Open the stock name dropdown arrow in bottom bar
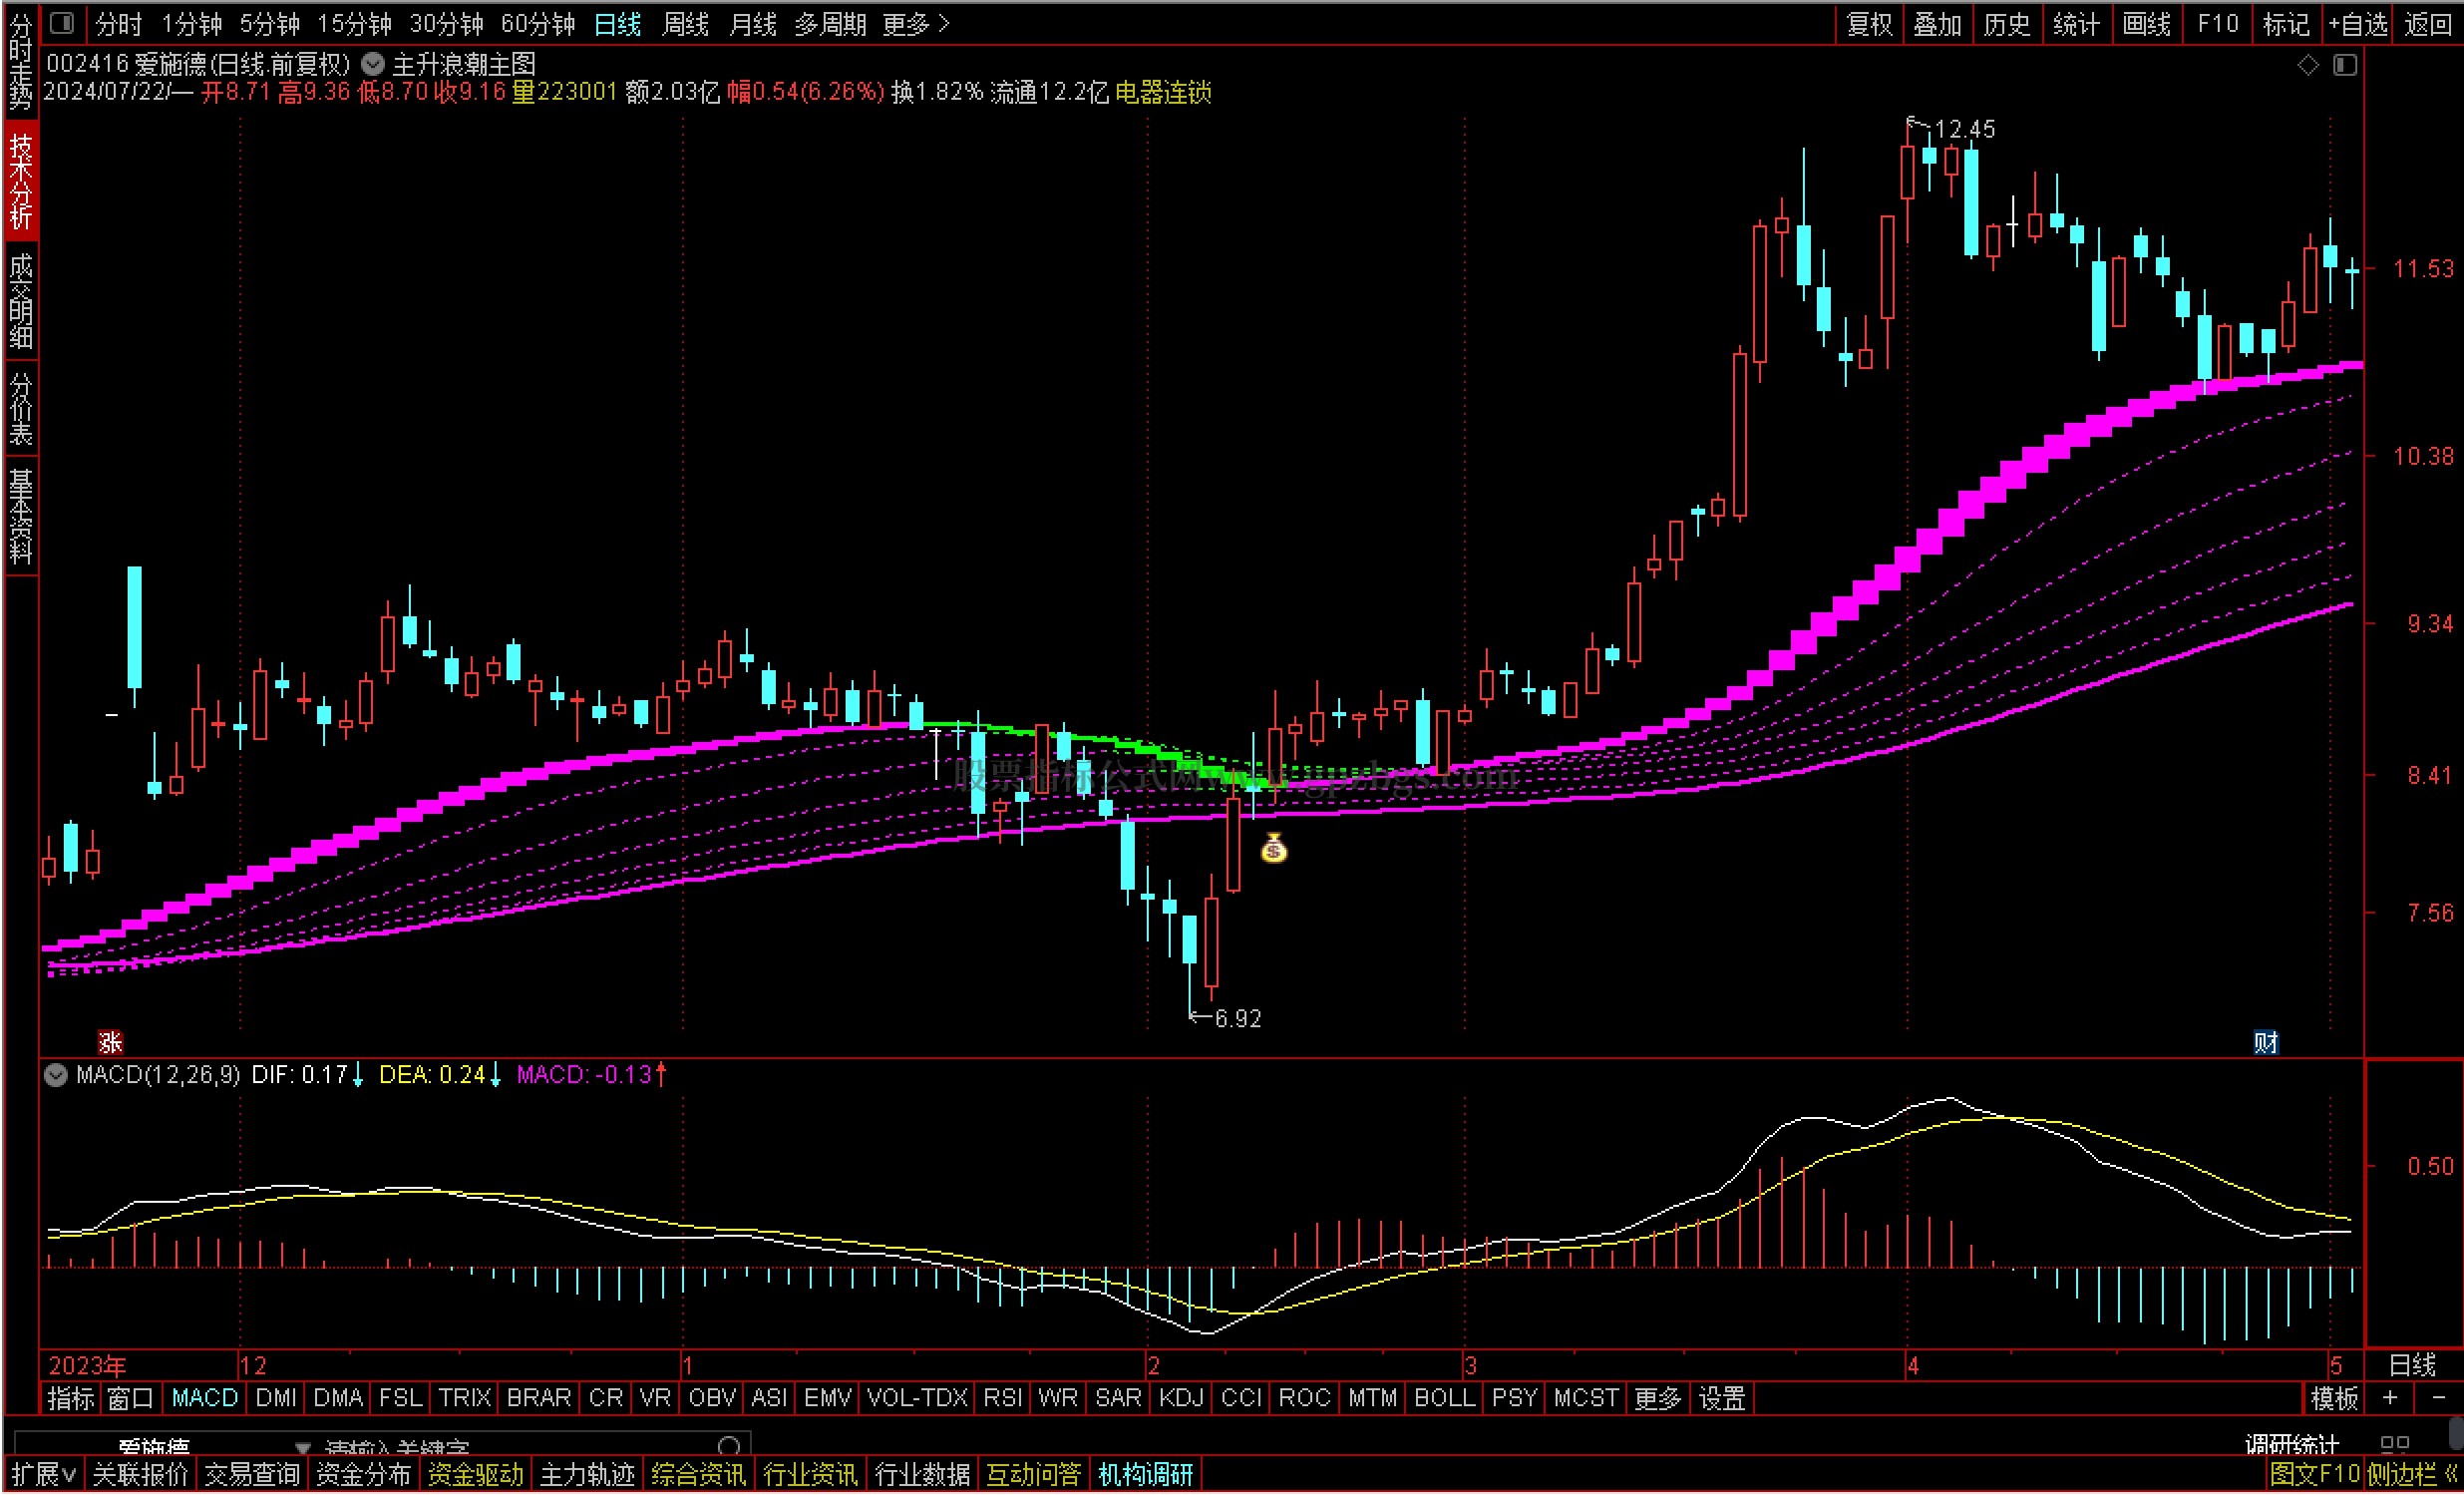Image resolution: width=2464 pixels, height=1495 pixels. (303, 1448)
